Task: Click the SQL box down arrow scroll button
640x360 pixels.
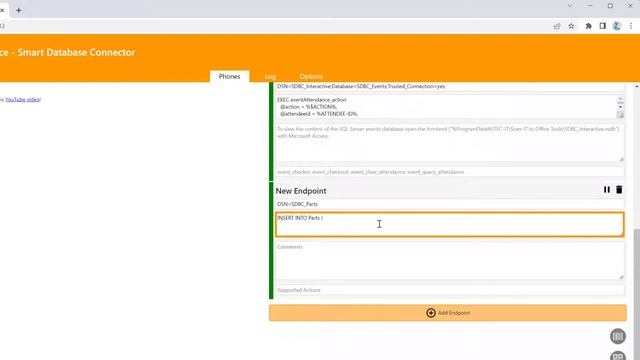Action: [620, 107]
